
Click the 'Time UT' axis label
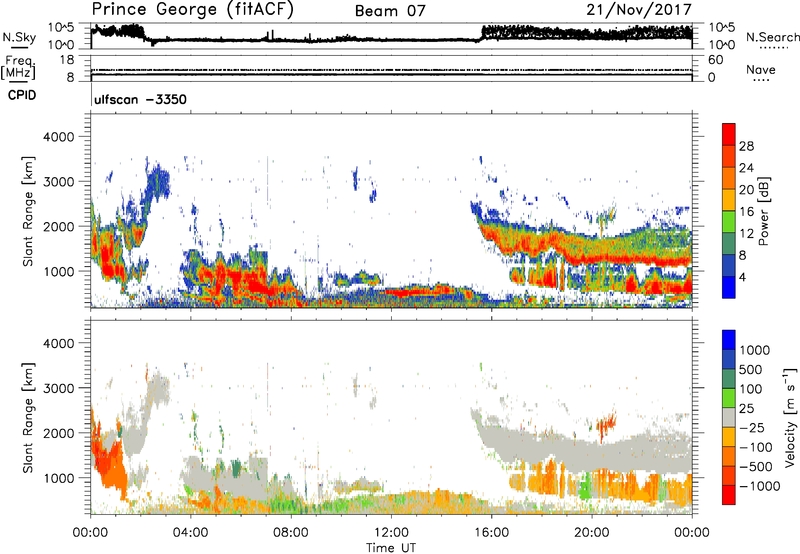(391, 547)
